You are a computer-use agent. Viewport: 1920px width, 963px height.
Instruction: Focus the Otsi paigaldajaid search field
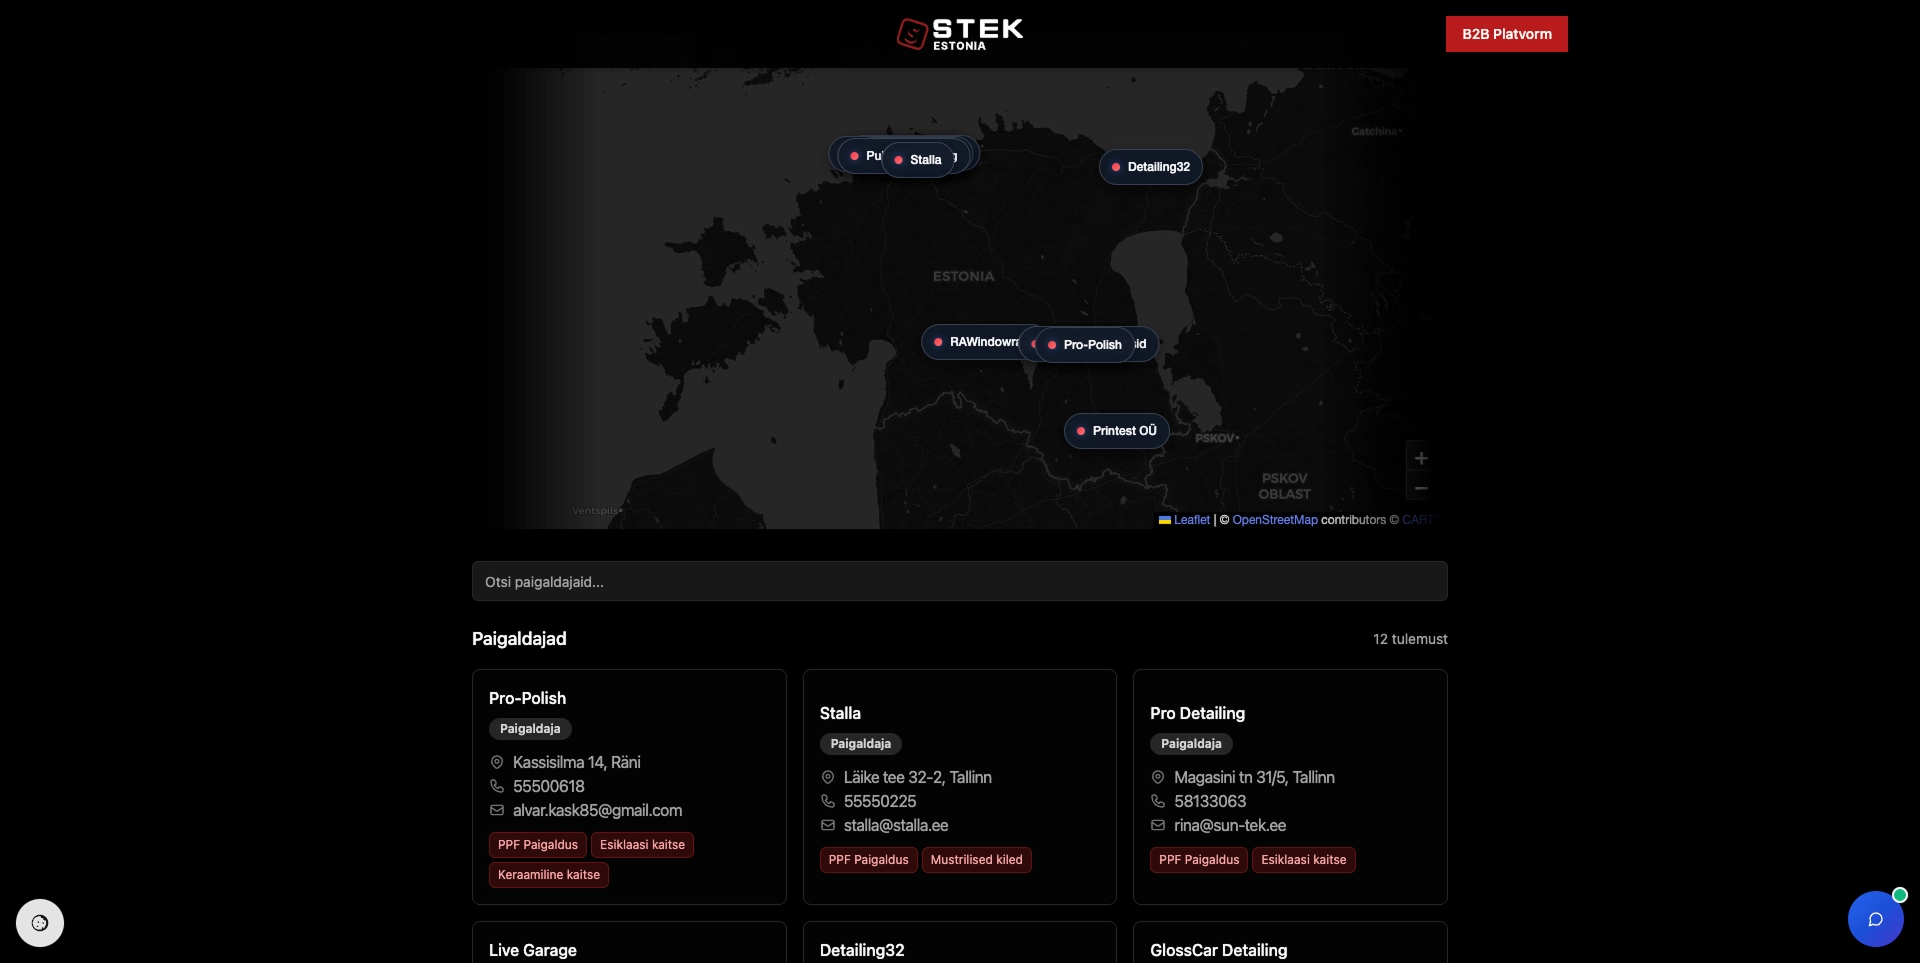pyautogui.click(x=960, y=581)
